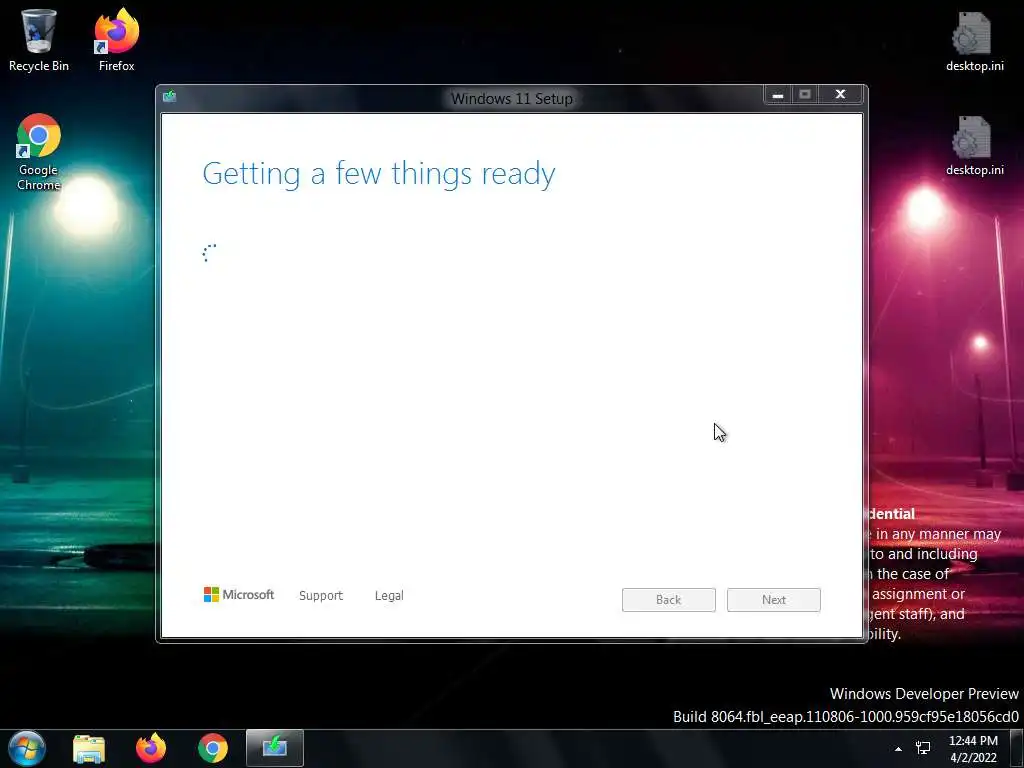This screenshot has width=1024, height=768.
Task: Select the Google Chrome desktop shortcut
Action: click(39, 152)
